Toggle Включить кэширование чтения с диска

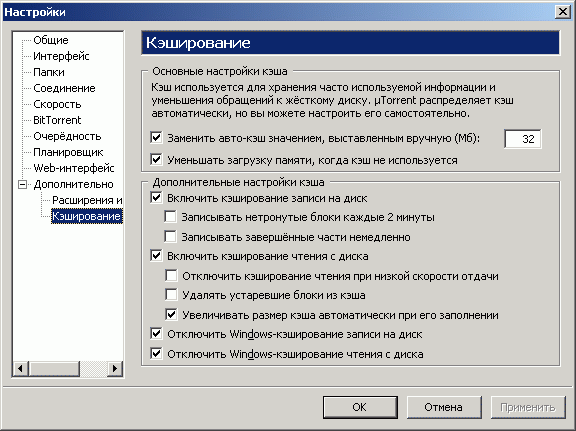click(156, 255)
